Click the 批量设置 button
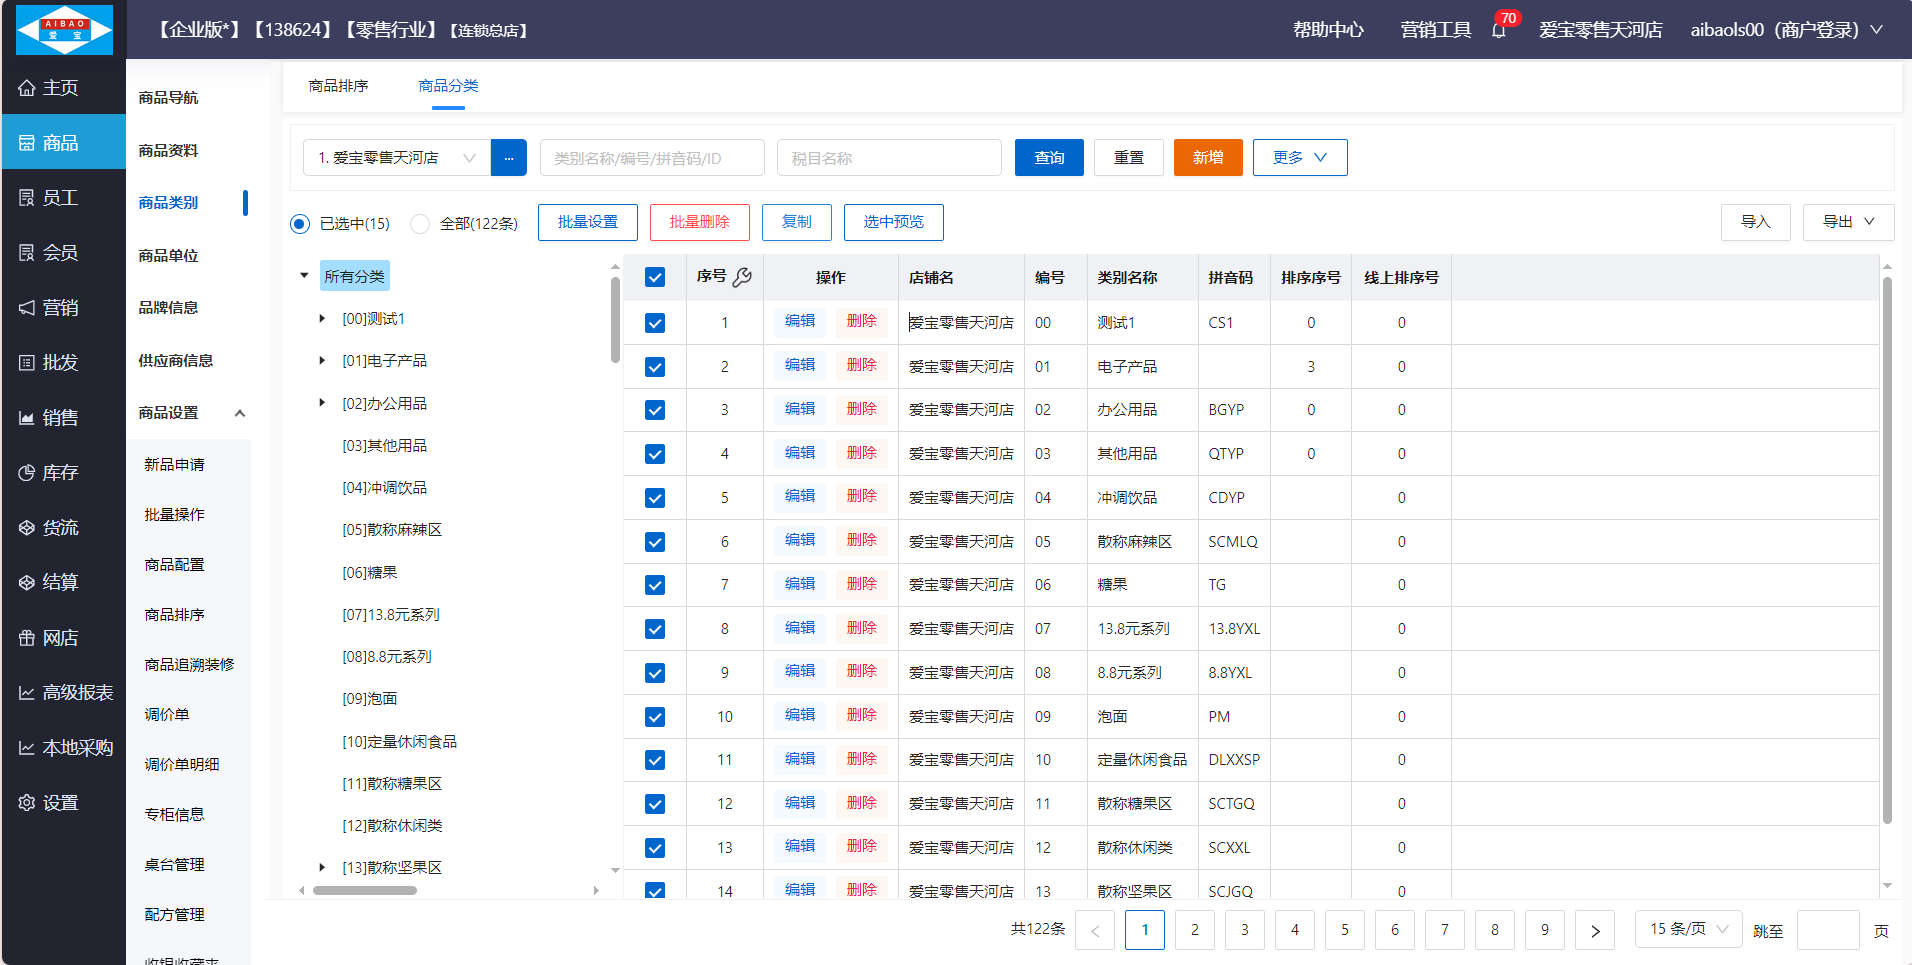Screen dimensions: 1912x965 pos(588,222)
